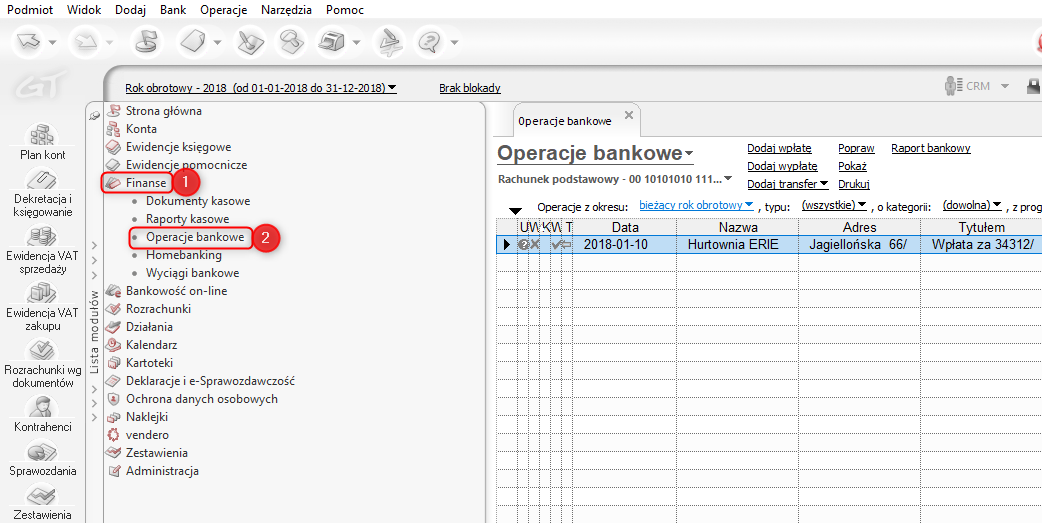Open the kategorii (dowolna) filter dropdown
This screenshot has height=523, width=1042.
pyautogui.click(x=972, y=205)
